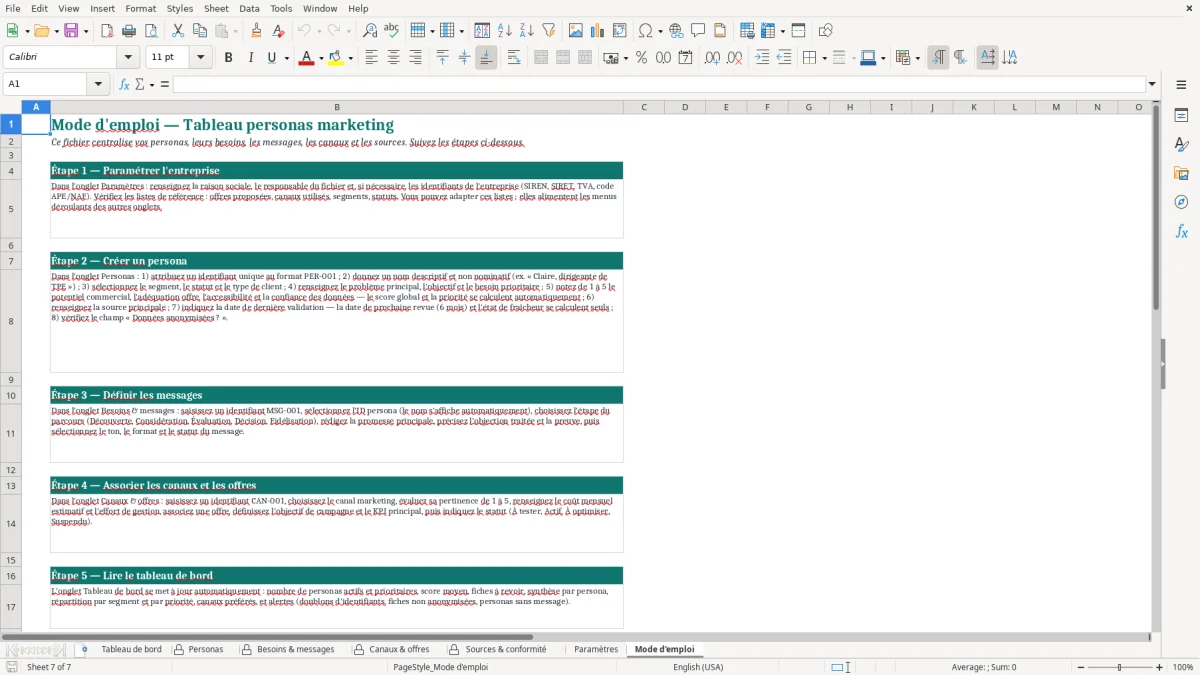
Task: Toggle Left-to-Right text direction
Action: coord(938,58)
